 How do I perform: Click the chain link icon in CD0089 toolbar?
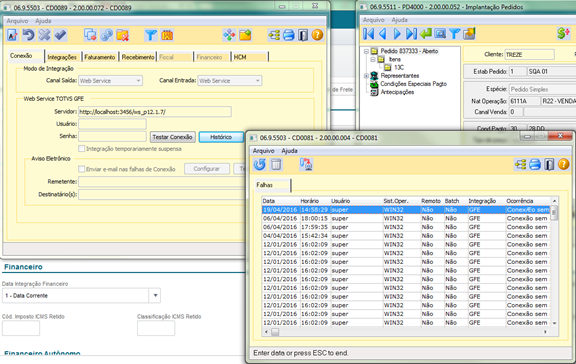(x=107, y=35)
